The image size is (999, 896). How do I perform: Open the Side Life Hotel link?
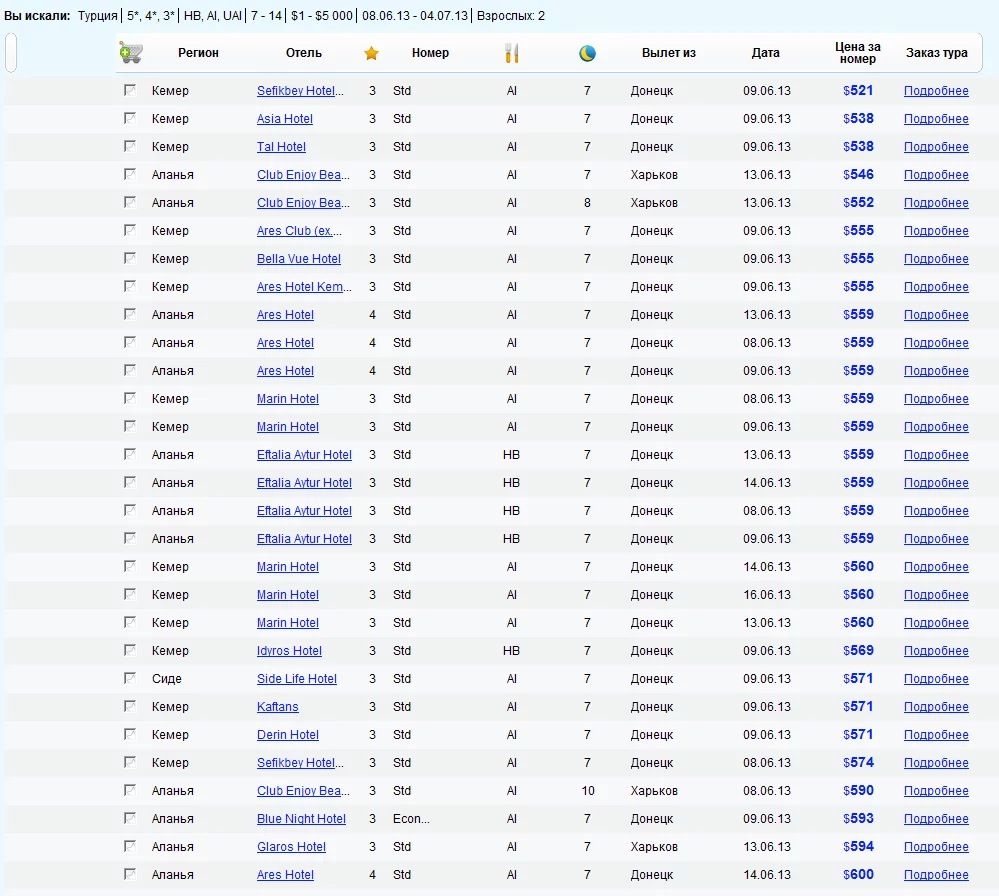pyautogui.click(x=297, y=679)
